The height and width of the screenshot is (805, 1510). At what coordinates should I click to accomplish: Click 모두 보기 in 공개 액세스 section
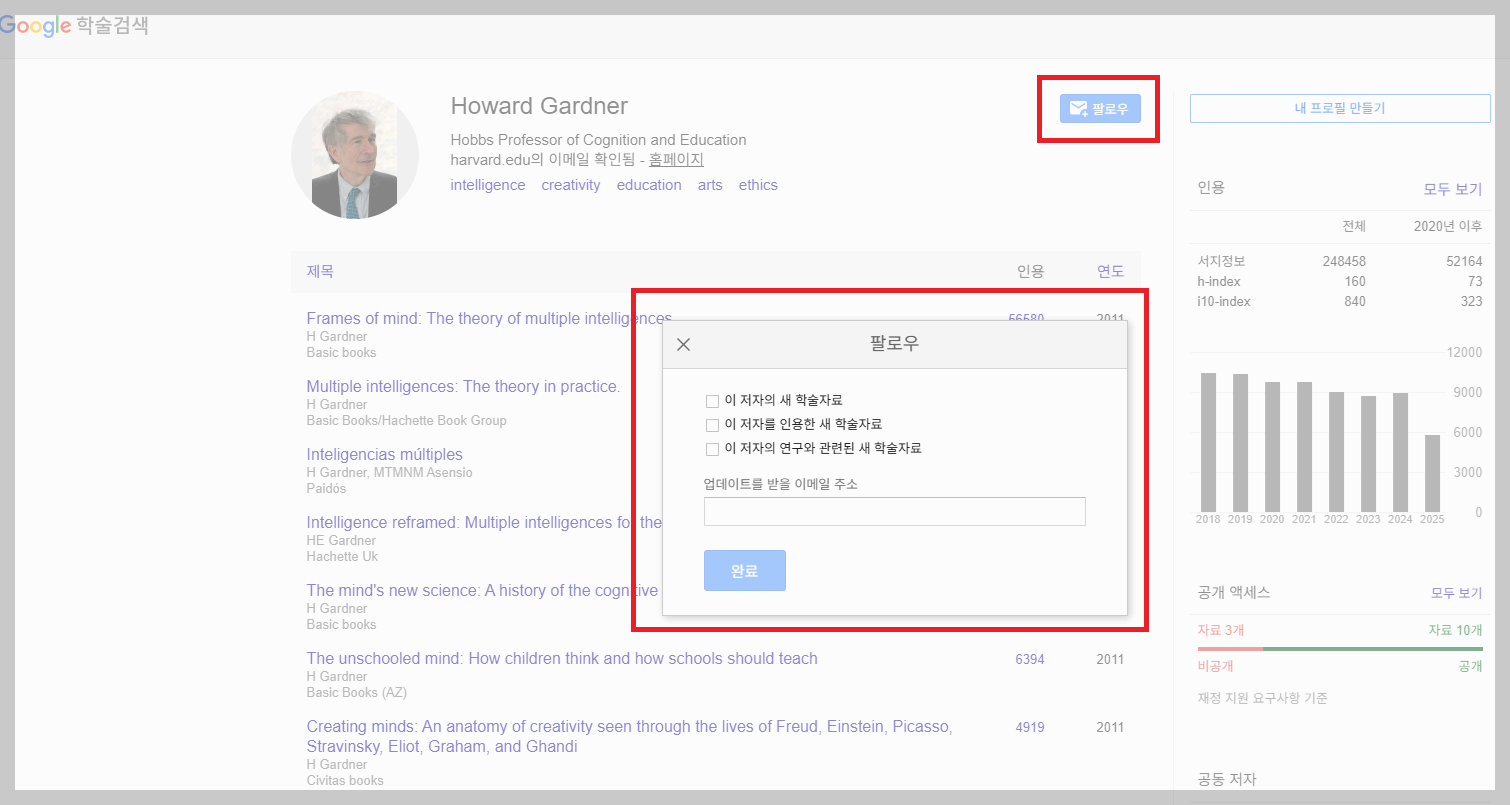pos(1455,592)
